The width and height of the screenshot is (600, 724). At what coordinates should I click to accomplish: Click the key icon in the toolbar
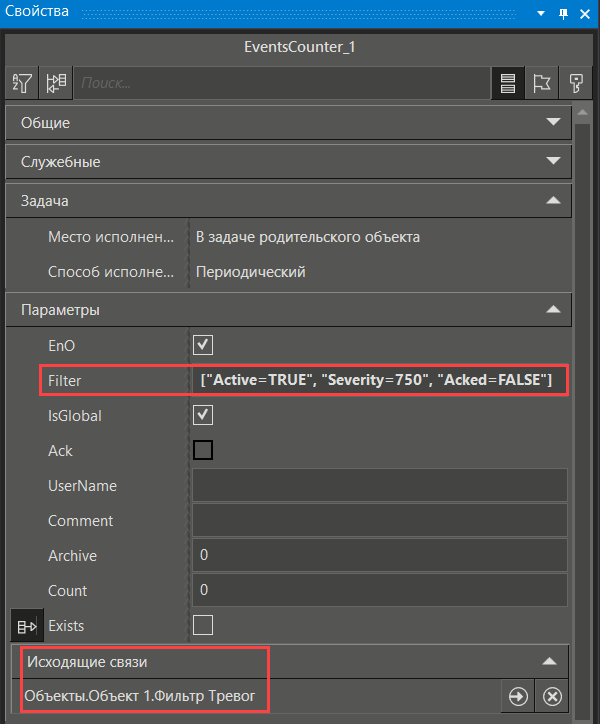pyautogui.click(x=576, y=83)
